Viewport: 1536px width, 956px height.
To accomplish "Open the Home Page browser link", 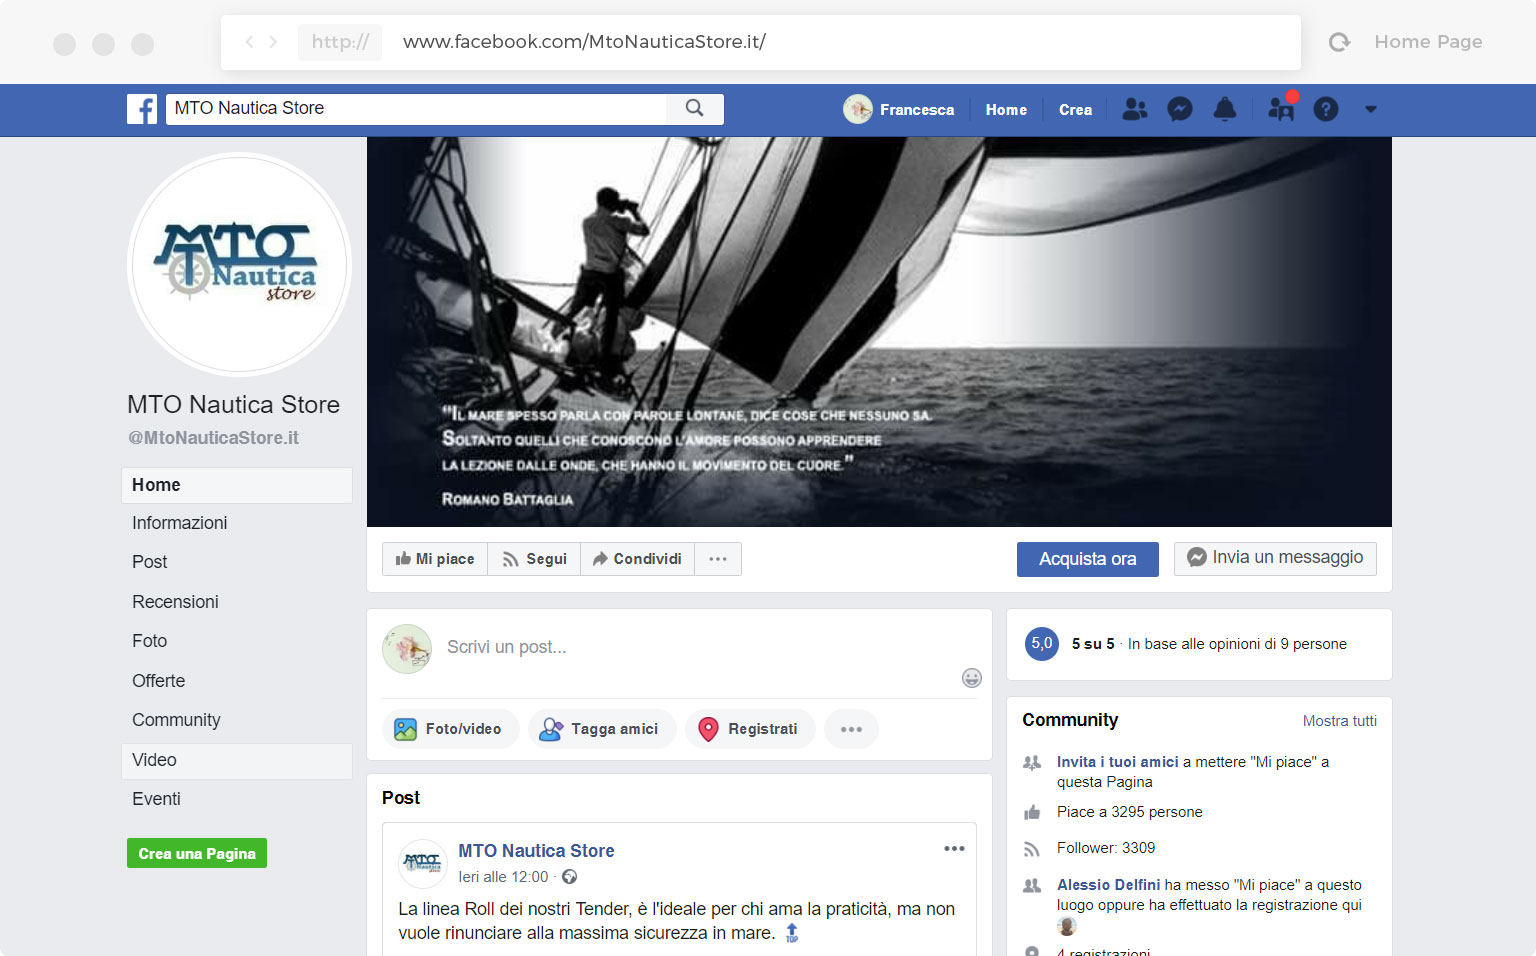I will click(1428, 42).
